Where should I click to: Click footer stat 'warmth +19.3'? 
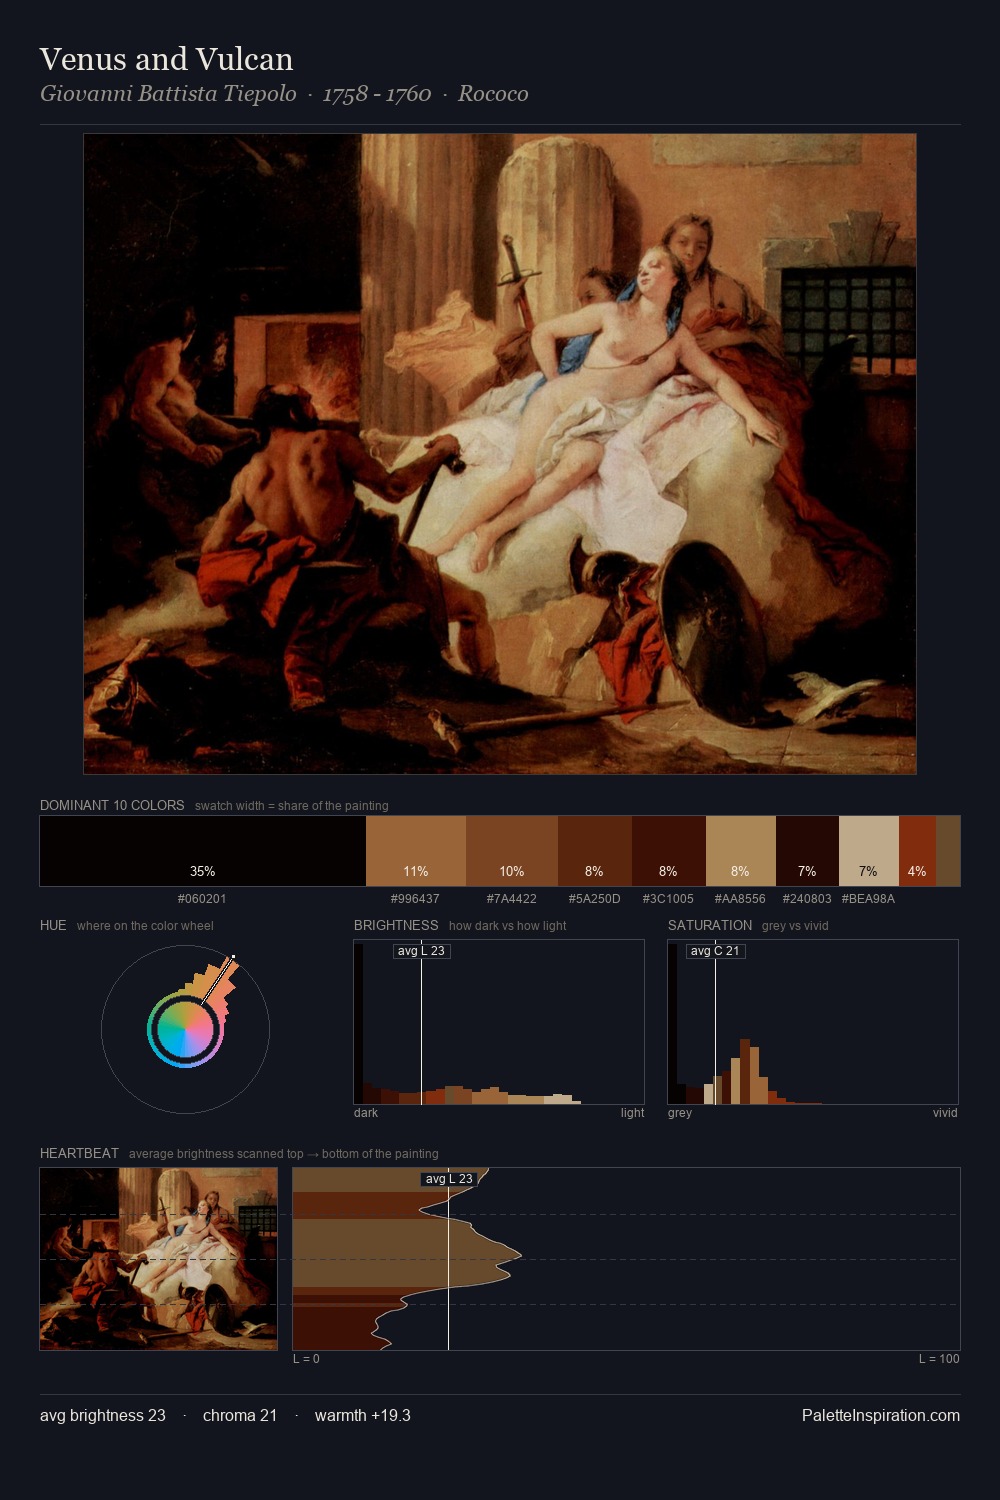coord(363,1415)
